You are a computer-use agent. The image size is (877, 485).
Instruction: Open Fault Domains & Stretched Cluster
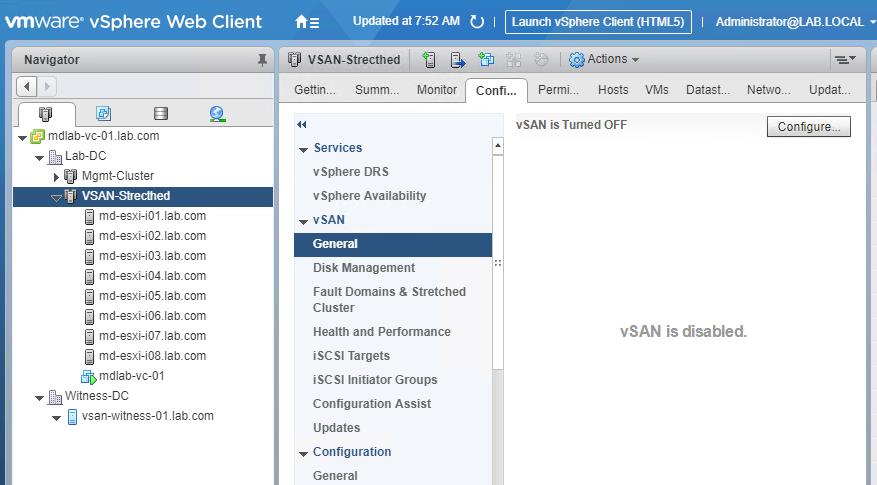[389, 300]
